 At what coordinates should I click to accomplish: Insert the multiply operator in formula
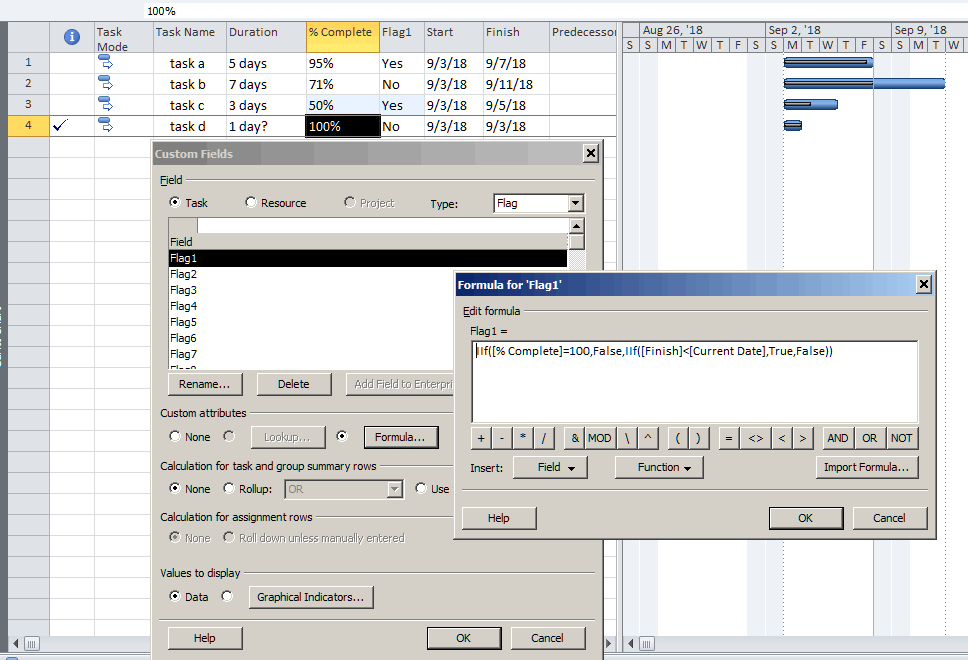(523, 438)
